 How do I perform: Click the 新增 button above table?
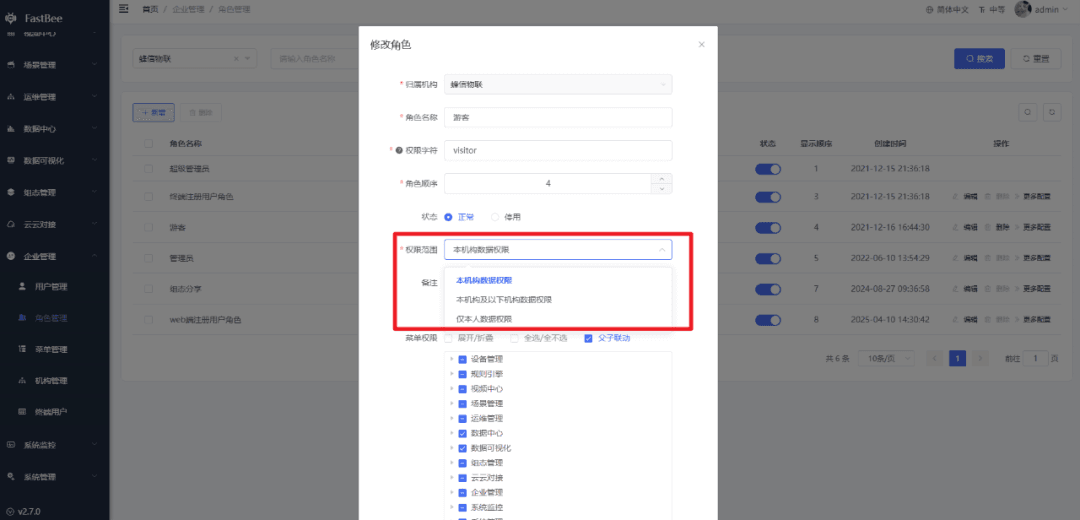pyautogui.click(x=153, y=112)
